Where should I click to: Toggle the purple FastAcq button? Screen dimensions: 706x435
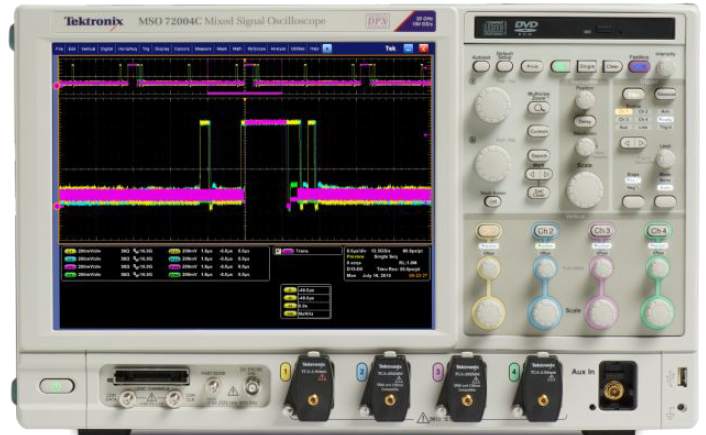coord(639,67)
